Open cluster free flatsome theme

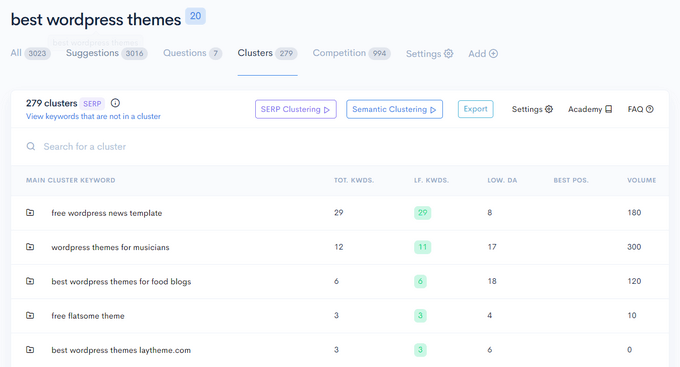coord(88,316)
